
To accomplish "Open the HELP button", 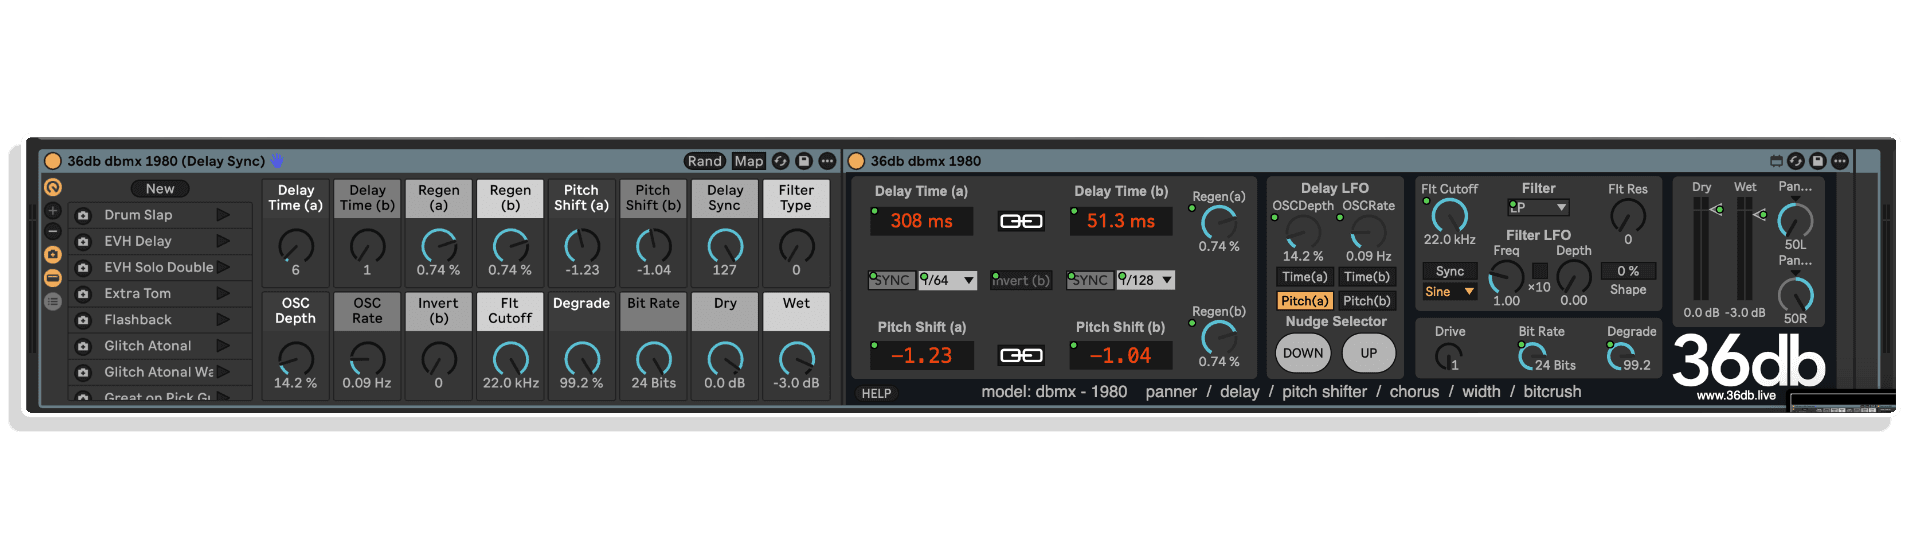I will coord(876,394).
